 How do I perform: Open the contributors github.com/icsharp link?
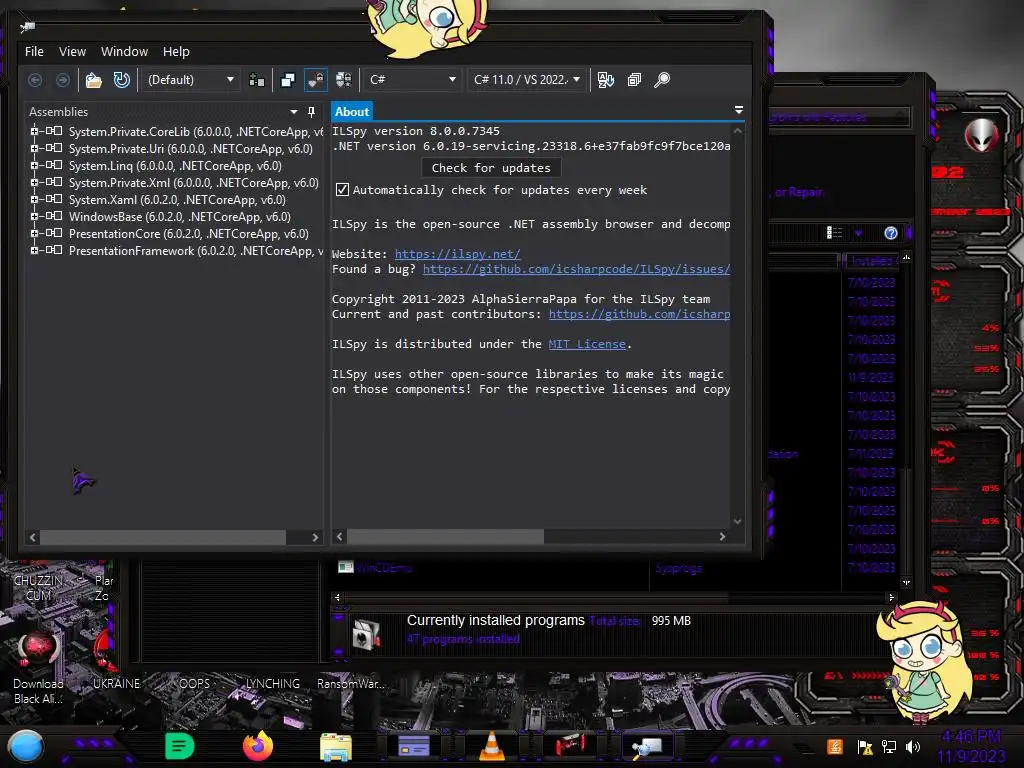(639, 314)
